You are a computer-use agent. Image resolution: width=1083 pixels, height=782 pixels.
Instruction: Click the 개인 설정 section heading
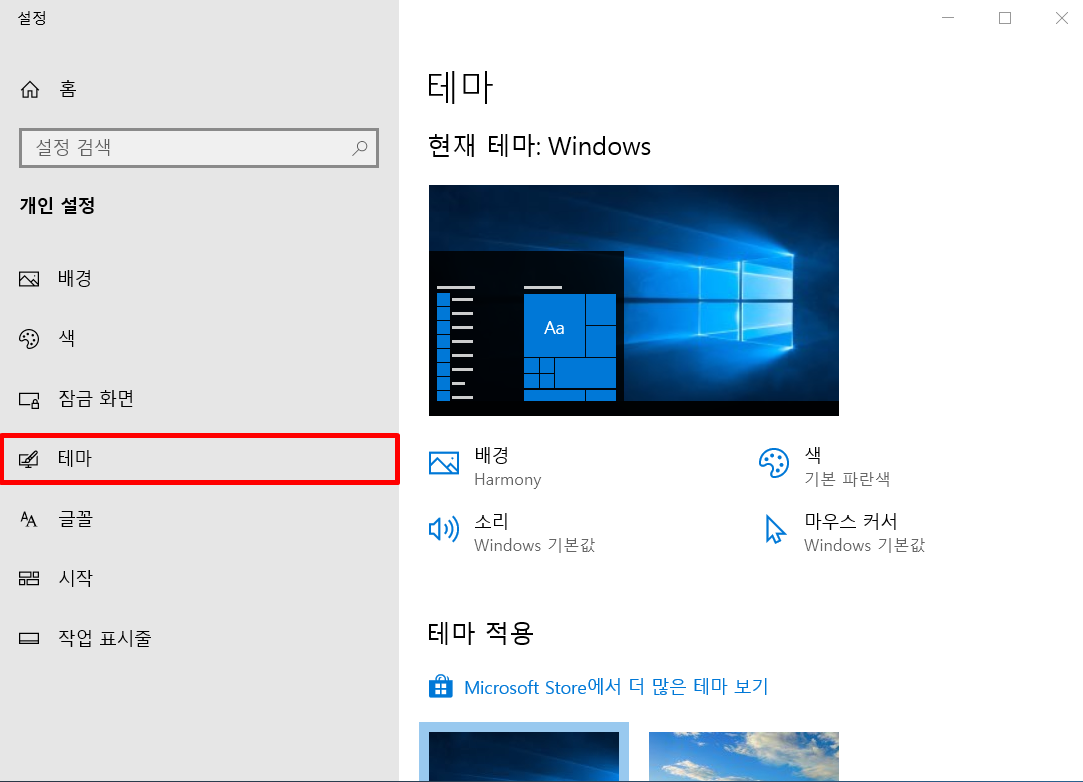point(57,205)
